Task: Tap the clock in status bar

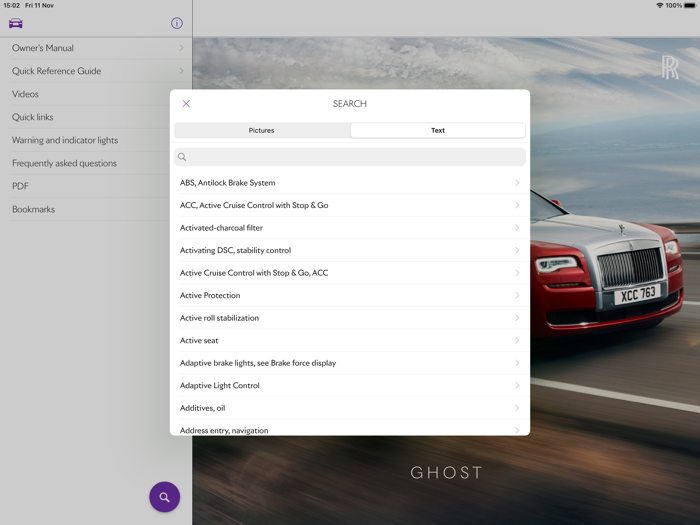Action: coord(12,5)
